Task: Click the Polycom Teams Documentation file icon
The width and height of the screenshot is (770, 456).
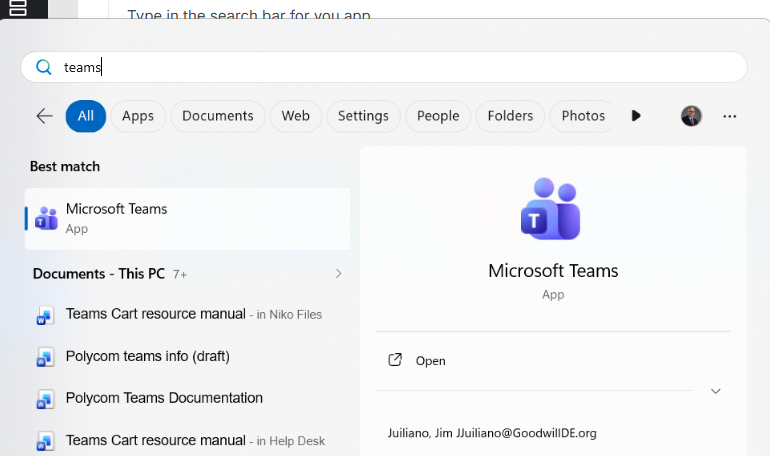Action: 45,399
